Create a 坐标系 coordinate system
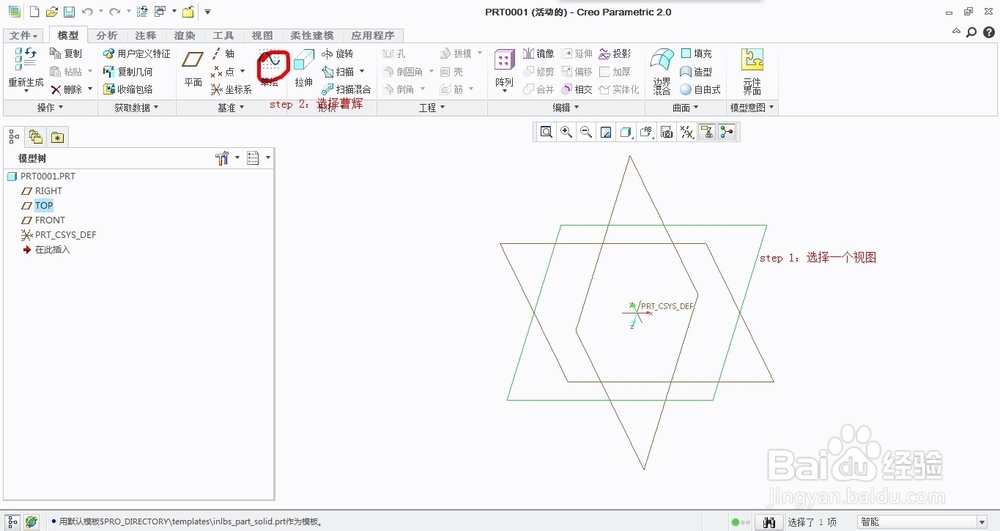Image resolution: width=1000 pixels, height=531 pixels. 232,89
